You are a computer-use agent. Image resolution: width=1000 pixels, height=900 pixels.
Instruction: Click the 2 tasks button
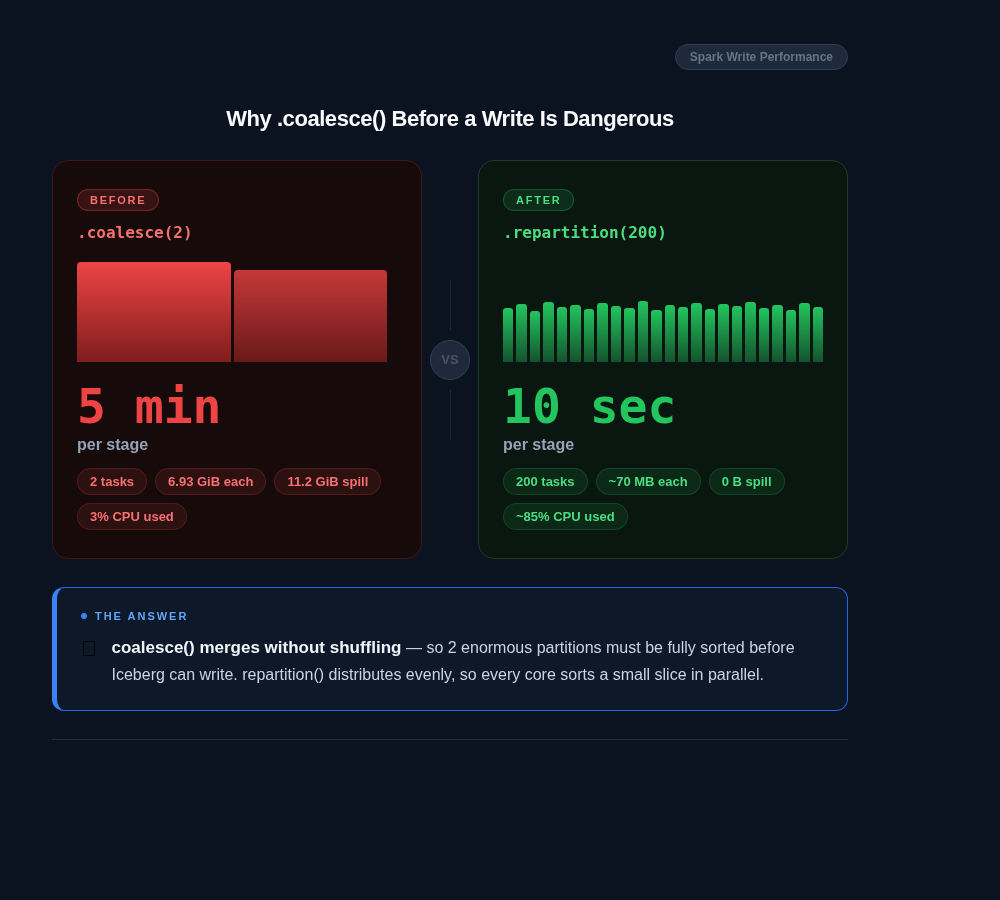point(111,481)
